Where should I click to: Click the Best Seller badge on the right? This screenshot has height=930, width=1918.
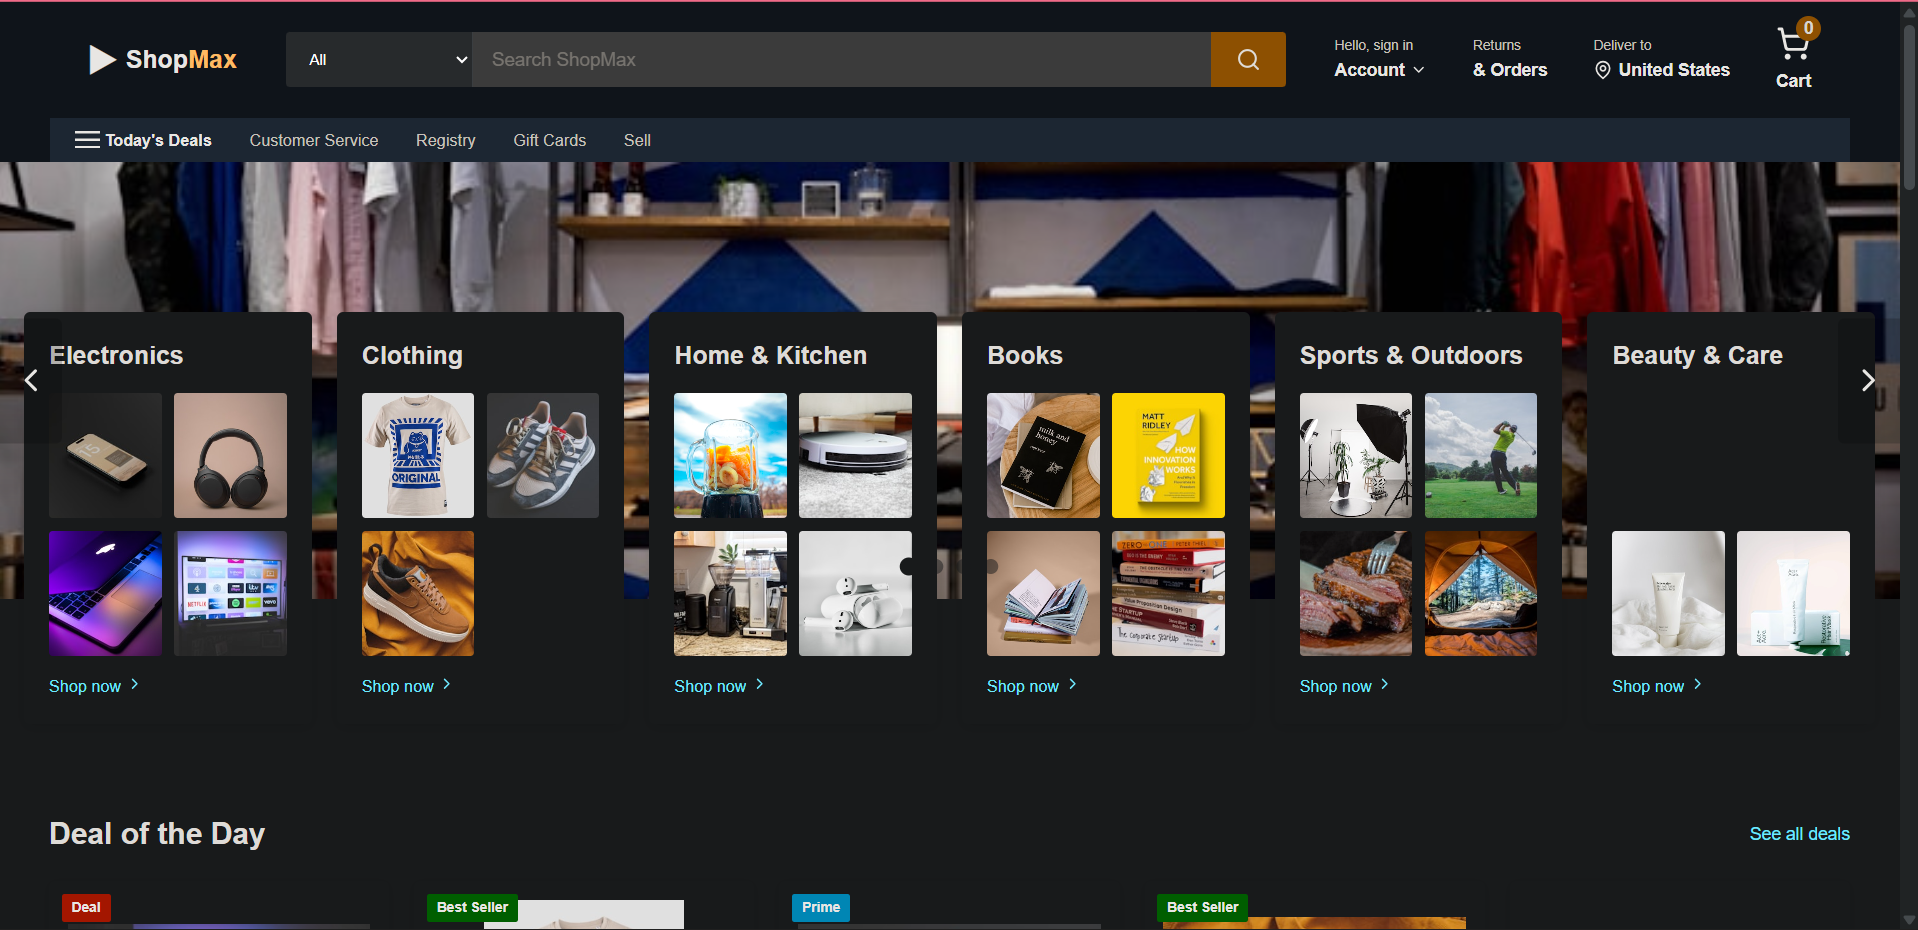click(x=1201, y=907)
